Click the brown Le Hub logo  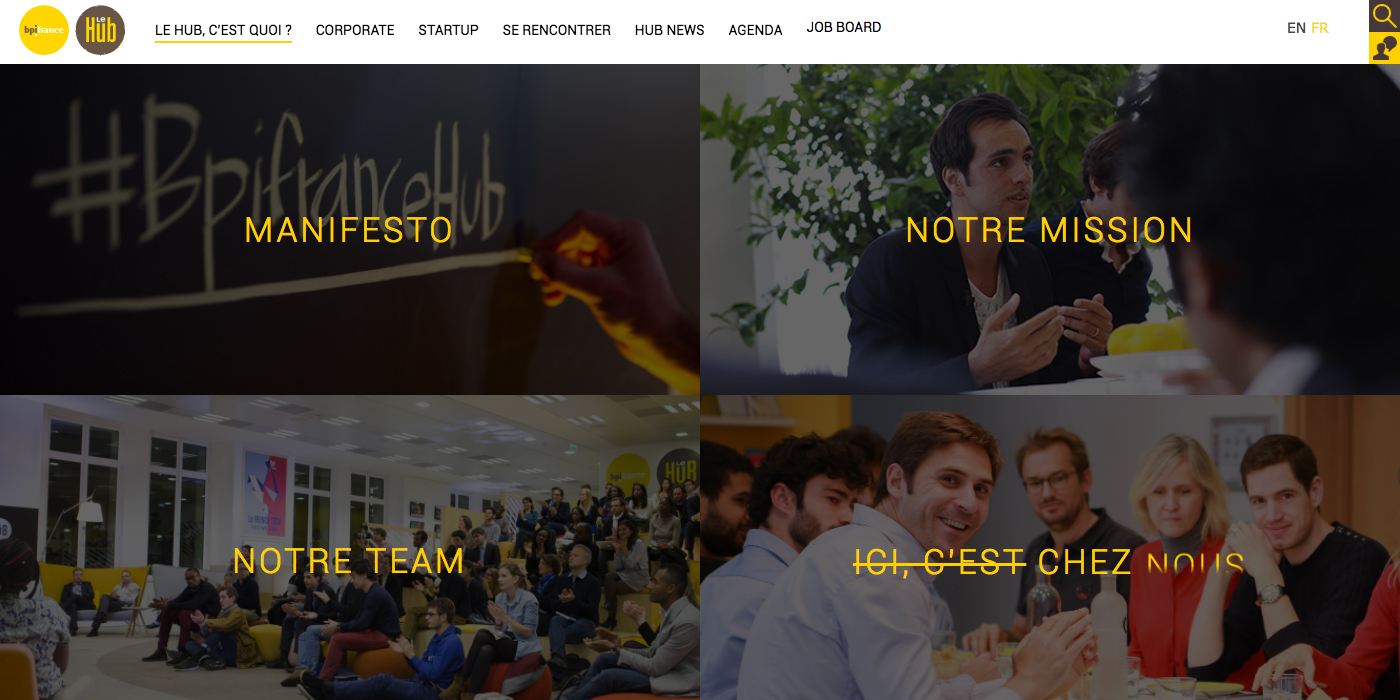(x=101, y=30)
